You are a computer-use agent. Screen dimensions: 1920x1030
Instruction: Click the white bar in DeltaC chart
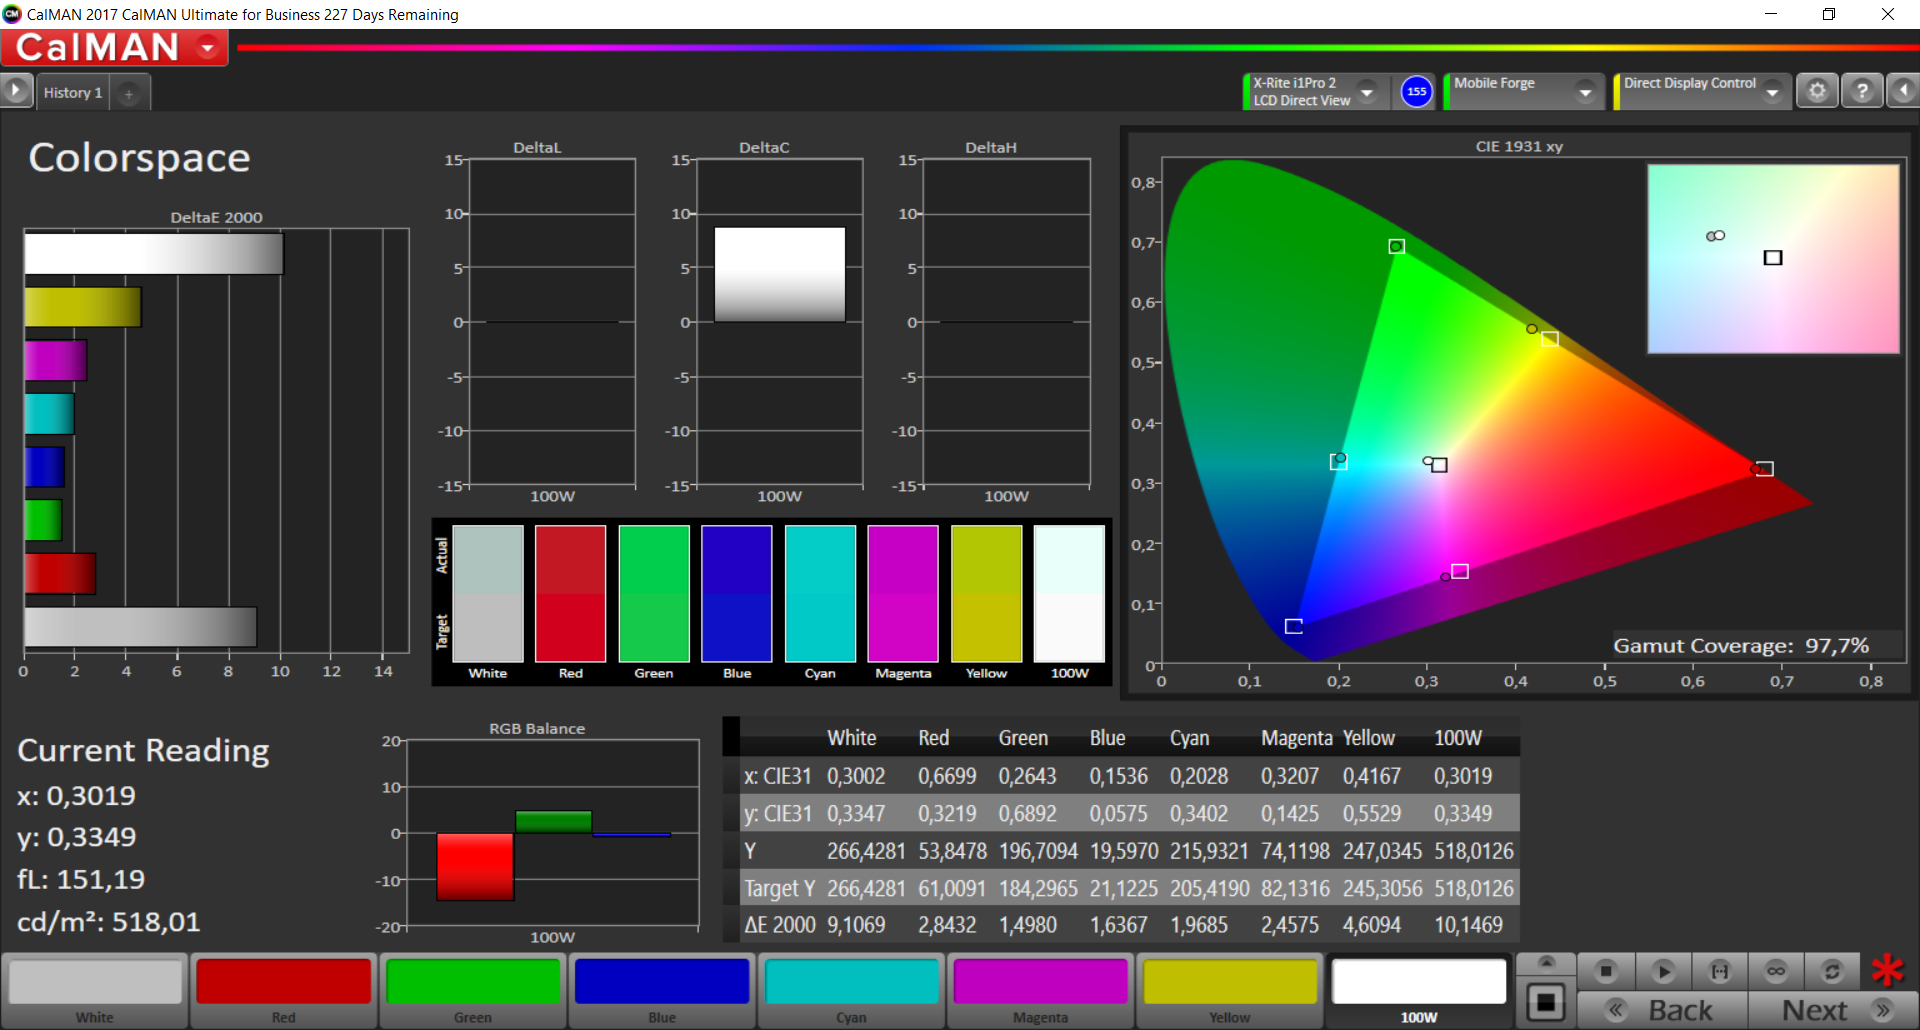[x=780, y=274]
